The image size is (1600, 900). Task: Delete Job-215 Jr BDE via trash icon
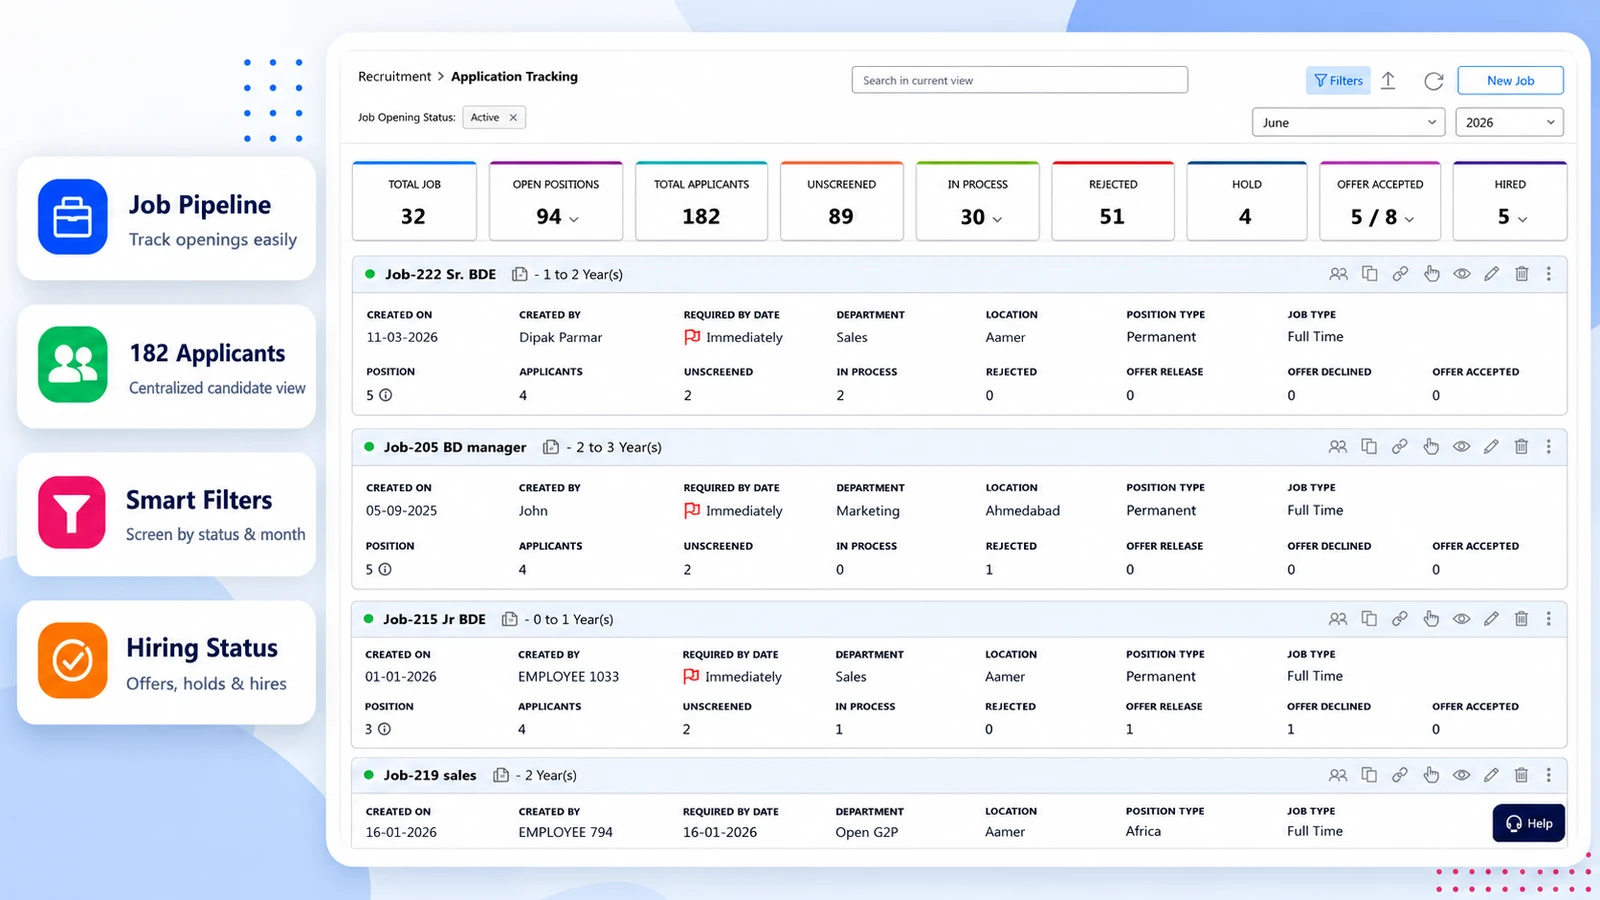(x=1521, y=619)
